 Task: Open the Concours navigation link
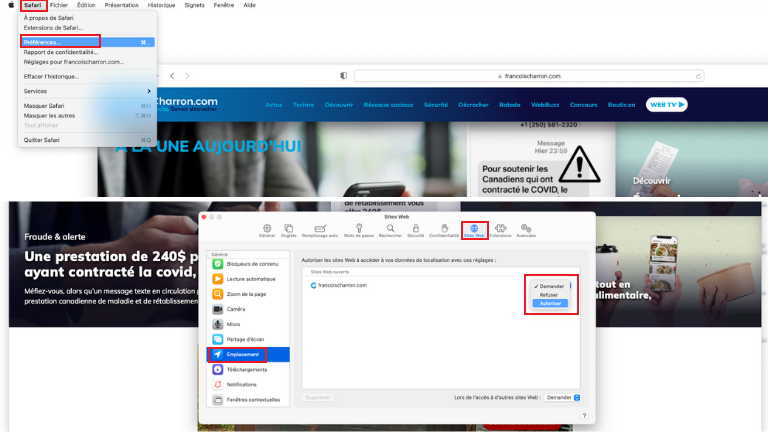[583, 105]
